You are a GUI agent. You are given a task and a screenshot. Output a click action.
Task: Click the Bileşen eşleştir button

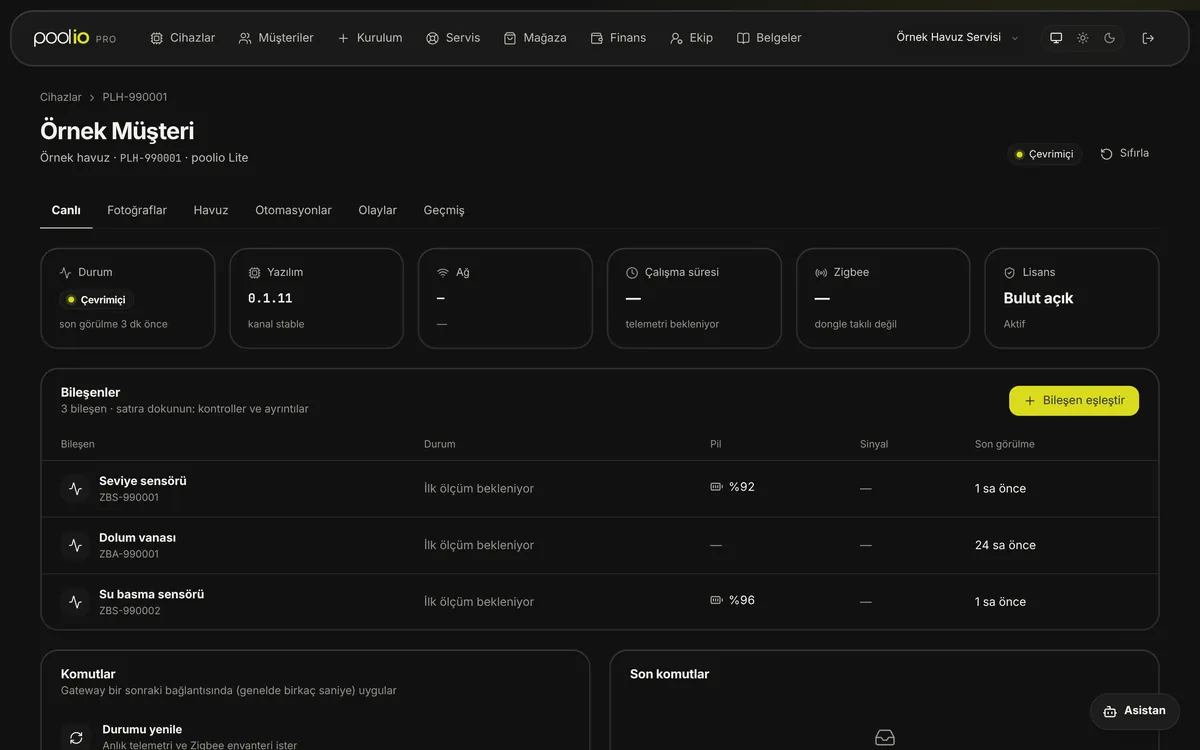tap(1074, 401)
